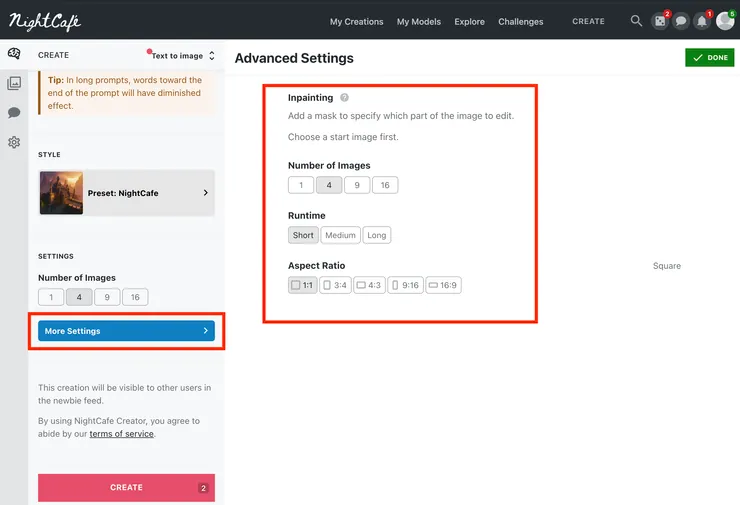
Task: Open the gallery icon in left sidebar
Action: point(14,84)
